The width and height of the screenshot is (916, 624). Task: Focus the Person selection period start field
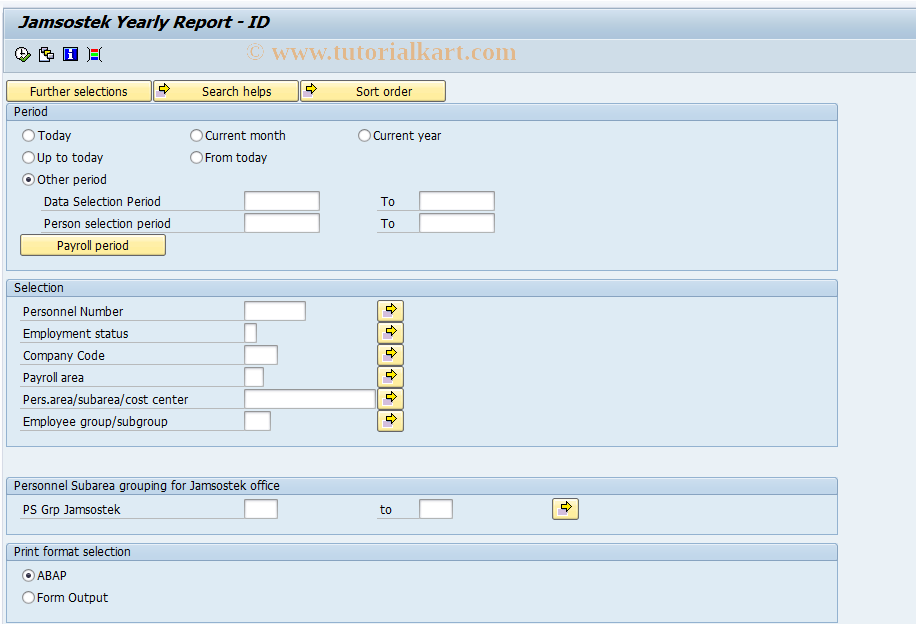point(282,223)
